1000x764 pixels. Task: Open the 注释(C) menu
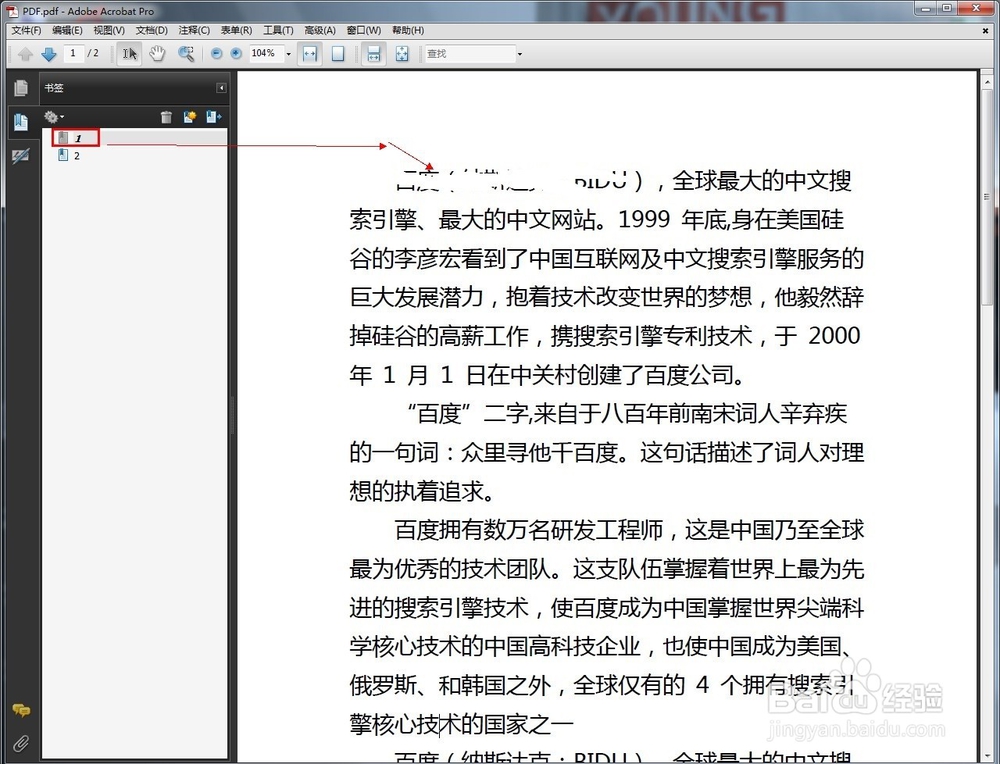(194, 30)
